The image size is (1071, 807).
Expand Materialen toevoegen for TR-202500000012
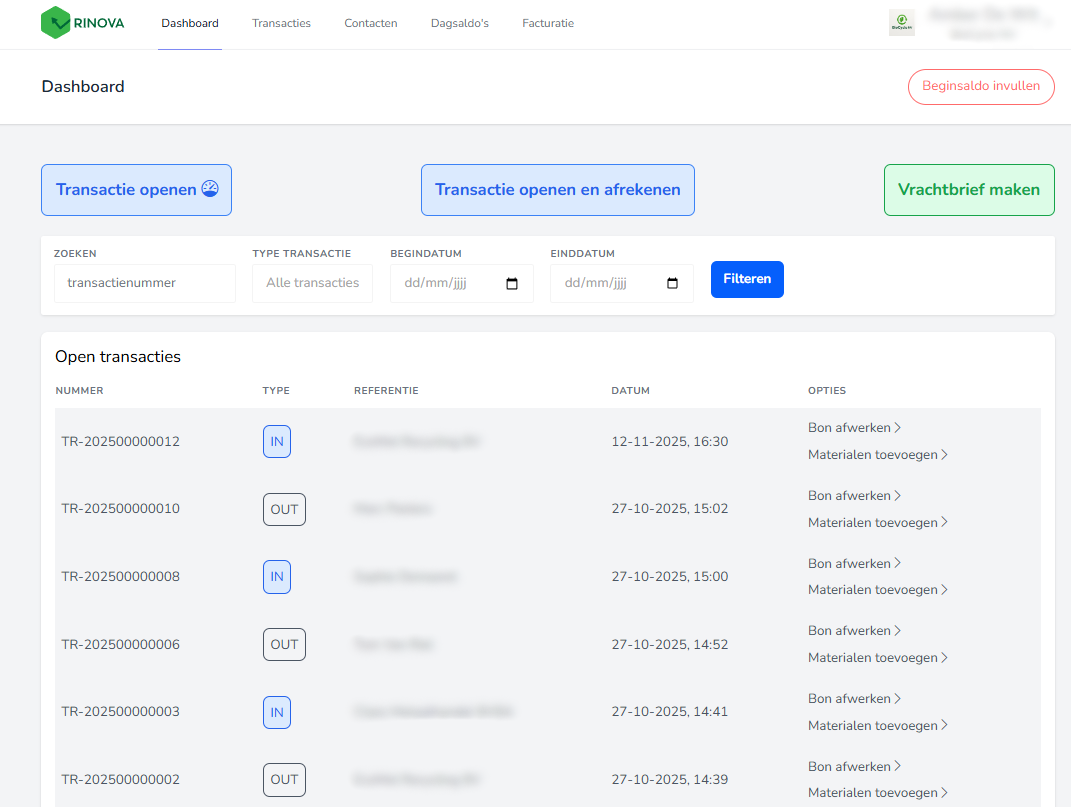(877, 454)
